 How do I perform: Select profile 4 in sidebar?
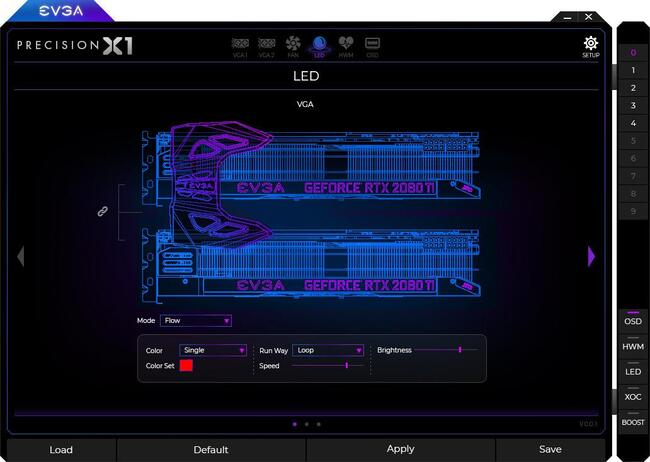633,123
